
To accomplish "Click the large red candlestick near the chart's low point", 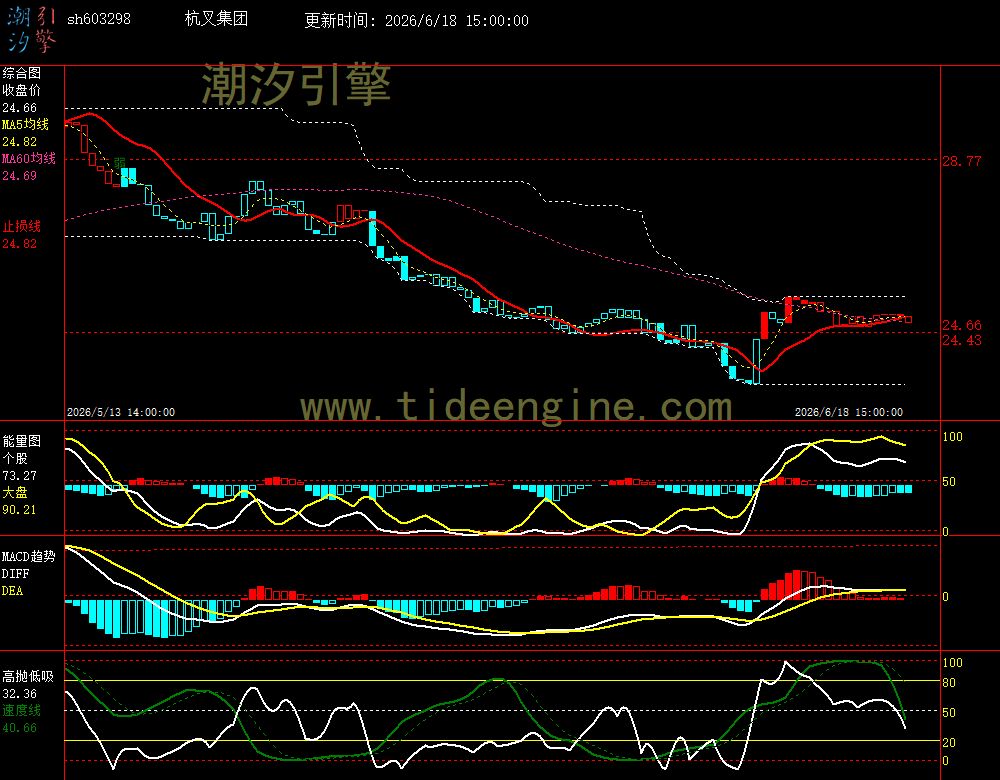I will pyautogui.click(x=764, y=325).
